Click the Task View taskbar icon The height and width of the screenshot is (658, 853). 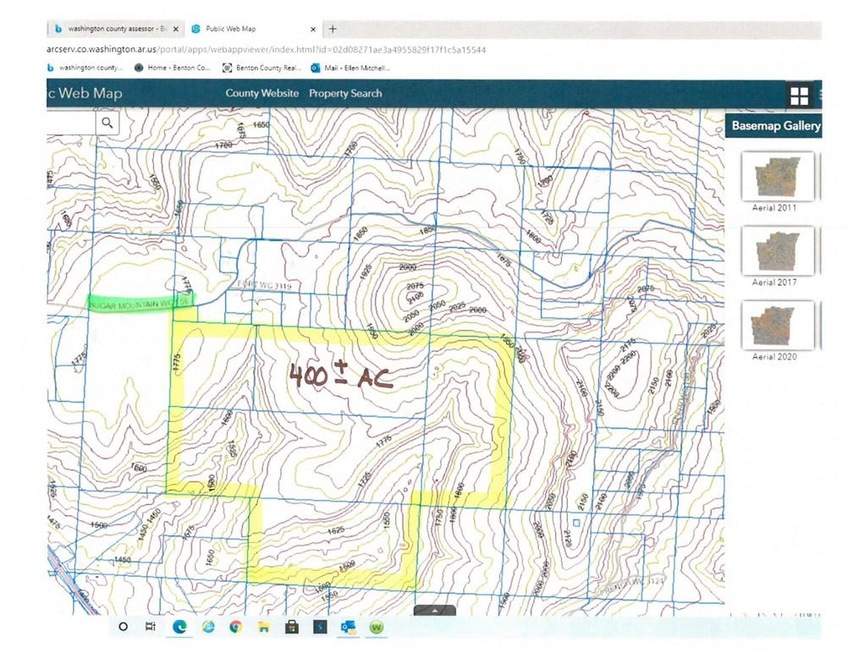pos(151,627)
